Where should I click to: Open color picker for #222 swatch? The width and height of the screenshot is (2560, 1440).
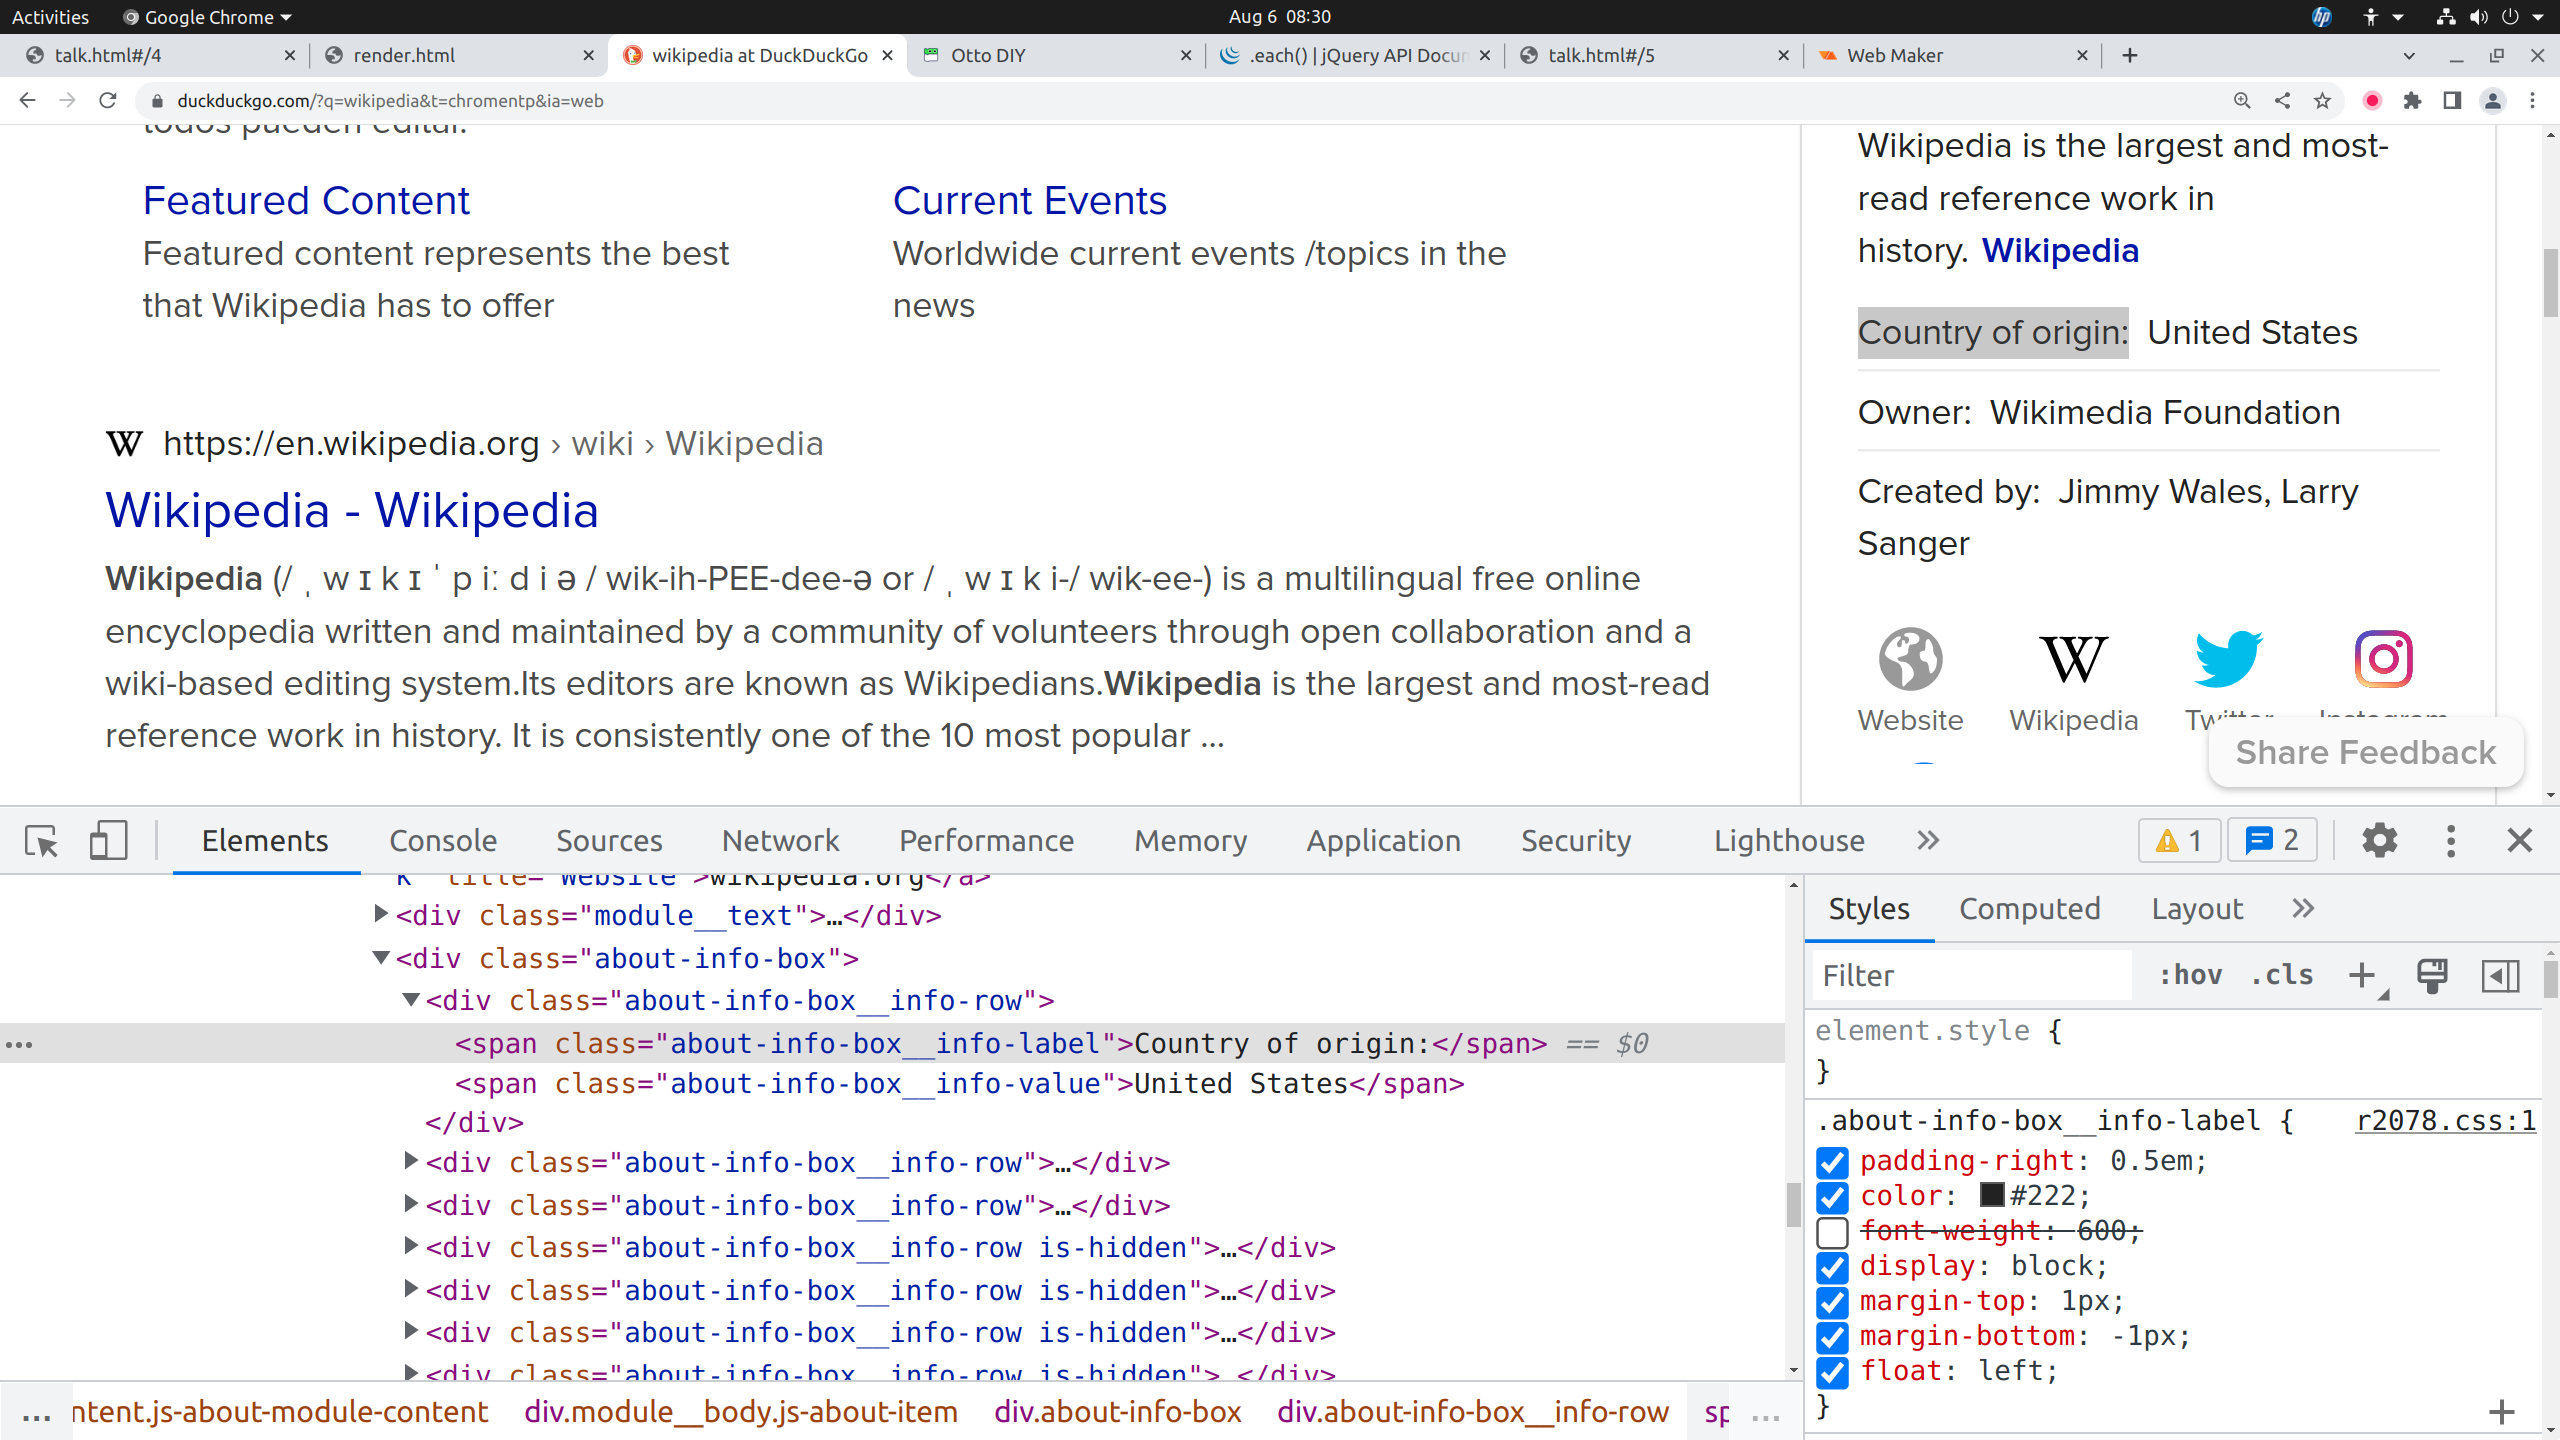tap(1992, 1196)
